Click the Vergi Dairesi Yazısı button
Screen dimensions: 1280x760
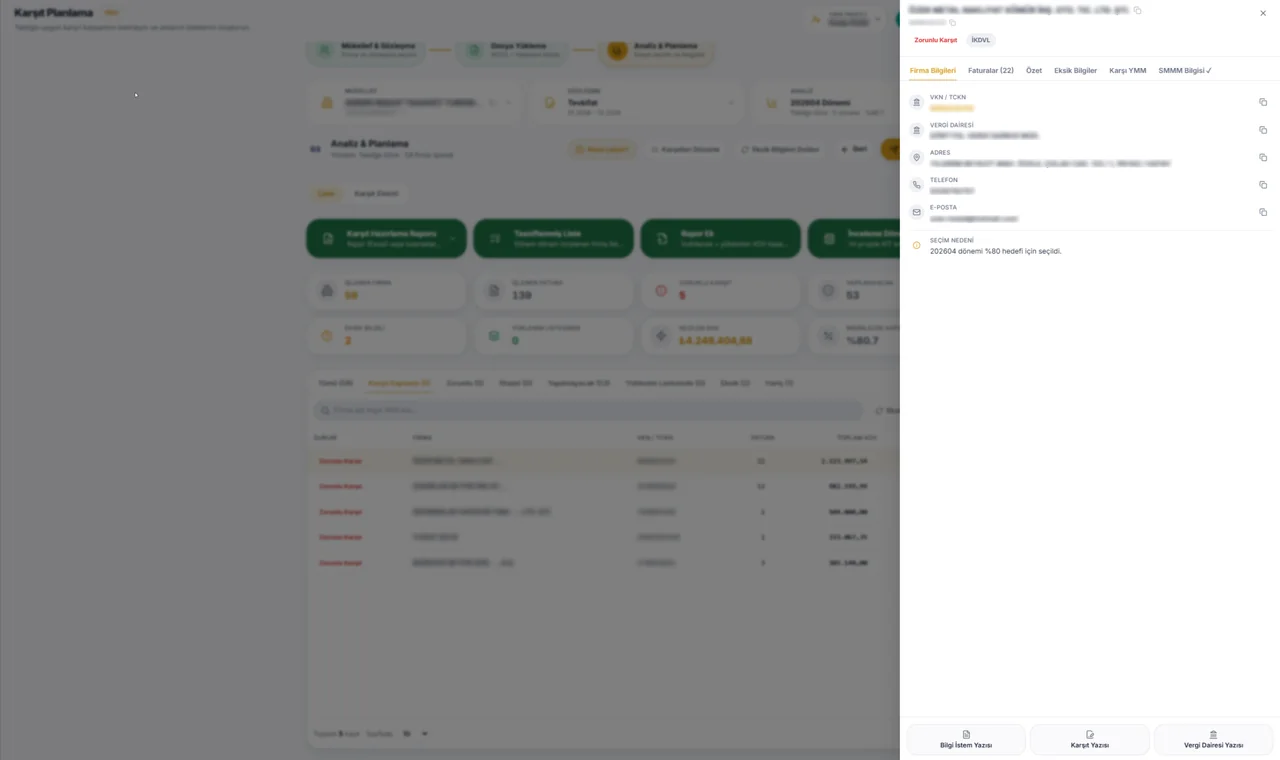tap(1213, 739)
